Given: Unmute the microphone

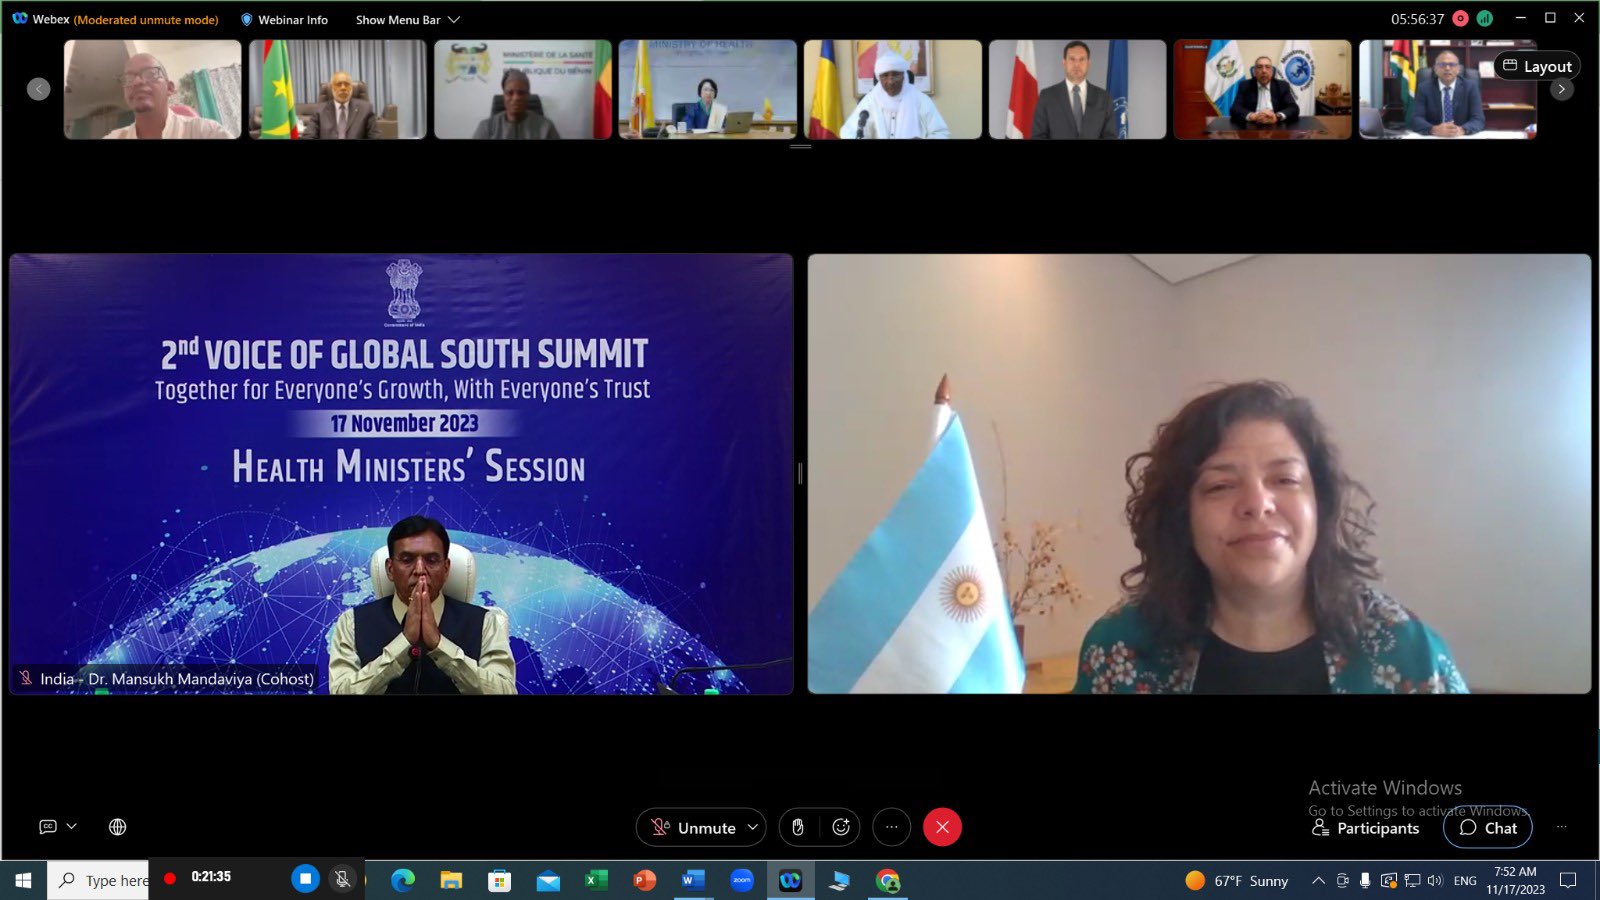Looking at the screenshot, I should point(693,827).
